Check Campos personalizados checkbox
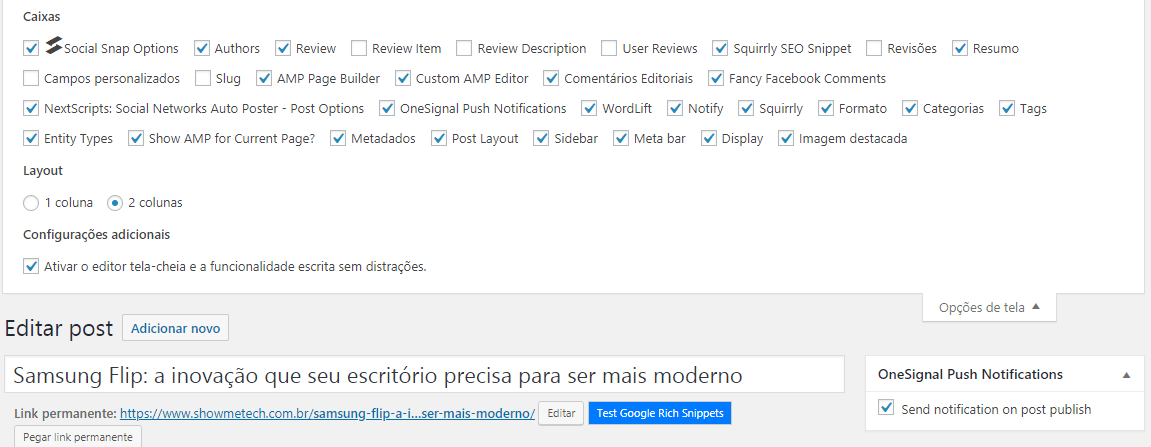The width and height of the screenshot is (1151, 447). (x=31, y=78)
